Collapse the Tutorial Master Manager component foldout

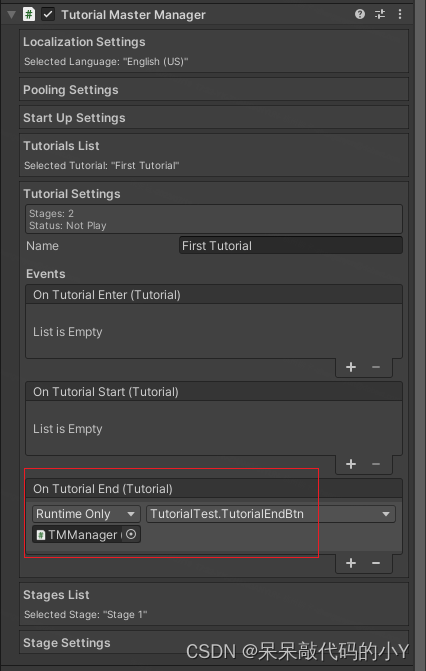pos(12,15)
